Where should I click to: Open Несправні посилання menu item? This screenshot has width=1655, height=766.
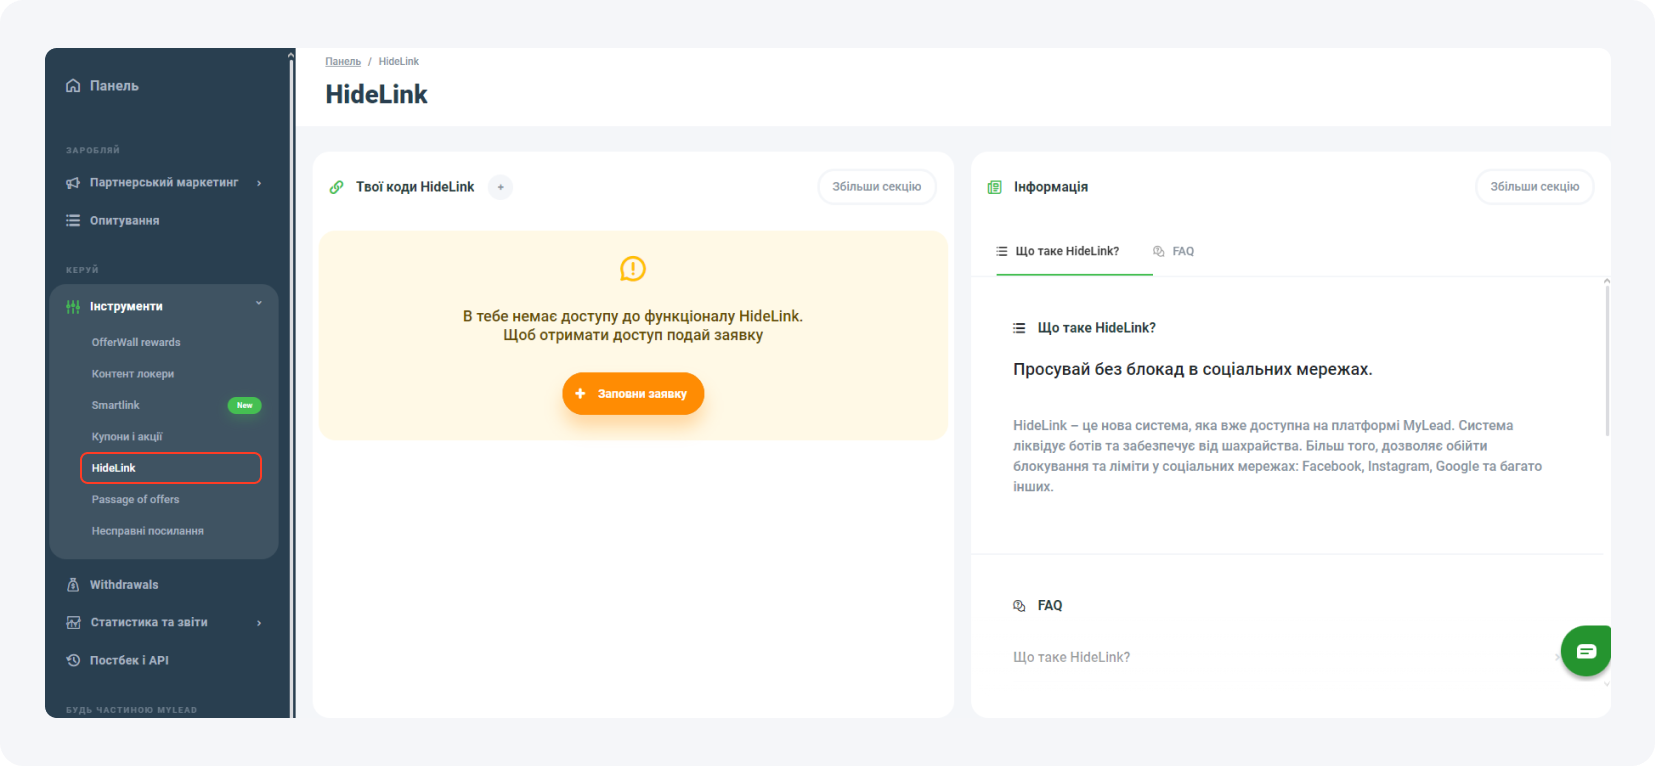tap(148, 531)
